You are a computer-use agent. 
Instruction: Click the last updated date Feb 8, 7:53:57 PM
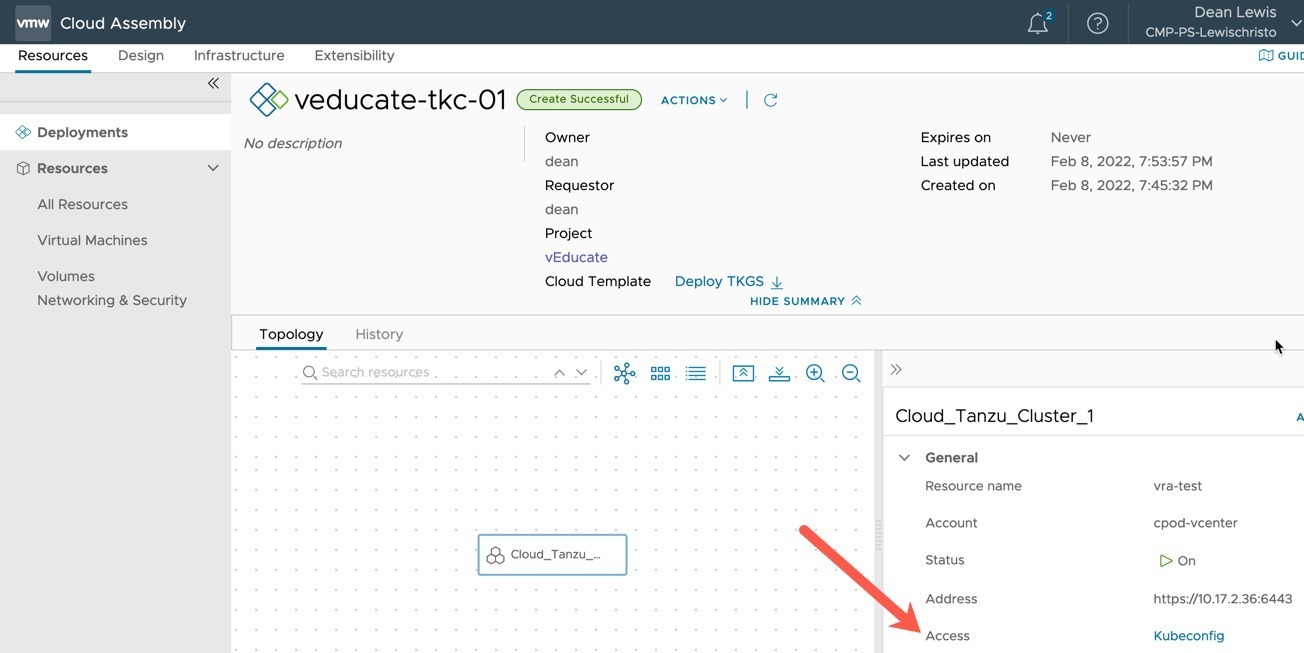(x=1132, y=161)
